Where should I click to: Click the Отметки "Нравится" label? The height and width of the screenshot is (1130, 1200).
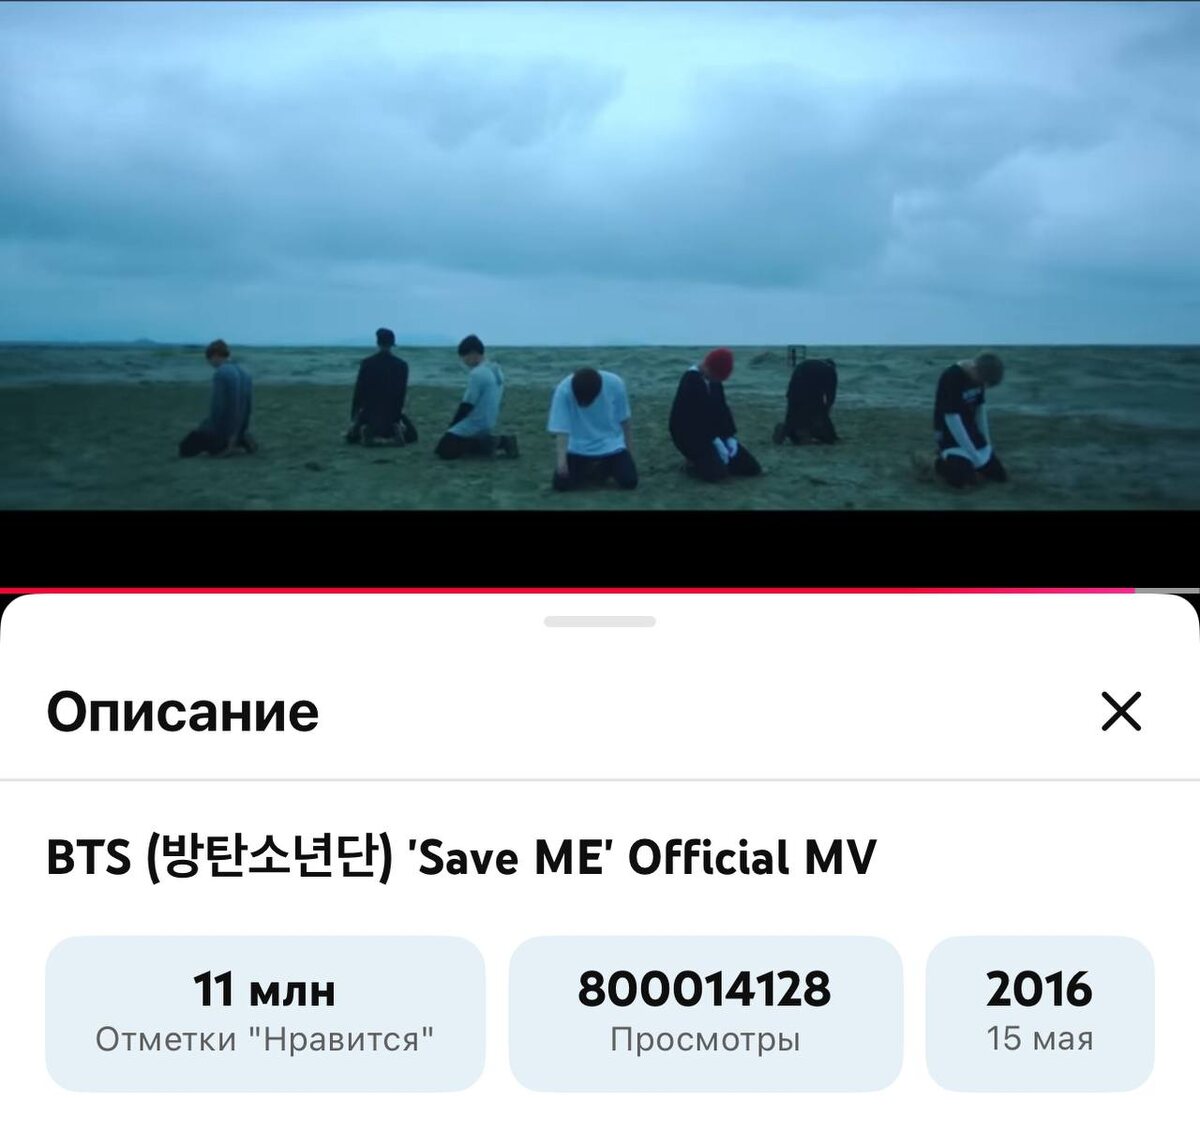[x=265, y=1039]
